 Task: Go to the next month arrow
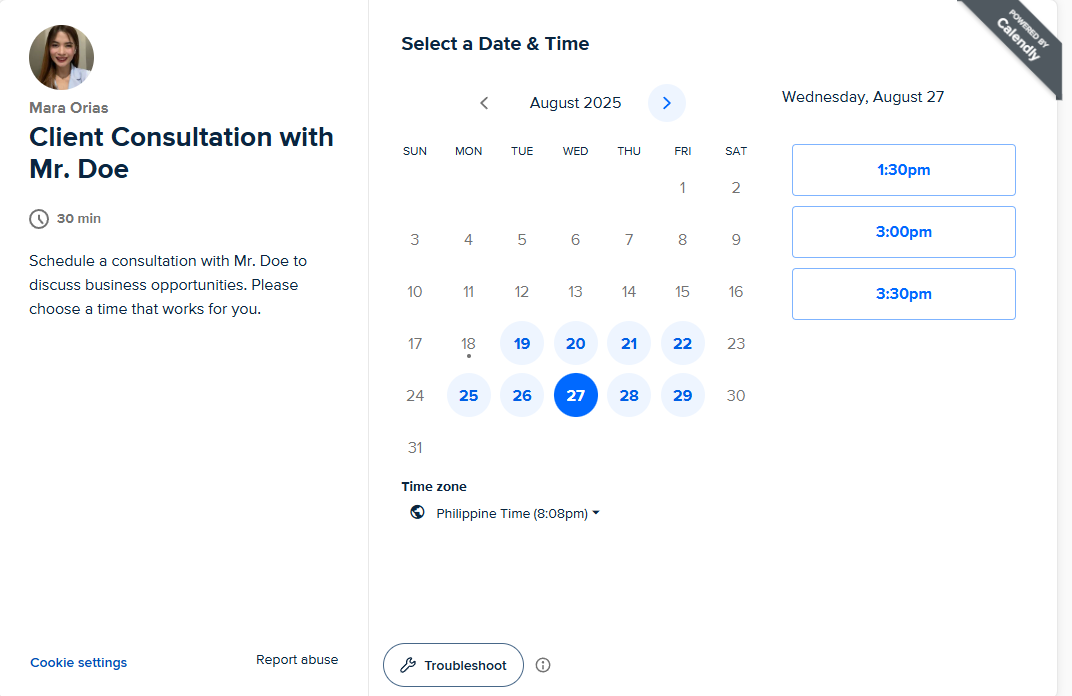[667, 103]
